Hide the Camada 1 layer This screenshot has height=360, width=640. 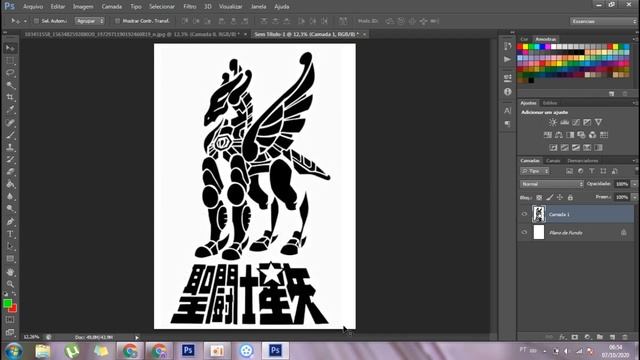(524, 214)
